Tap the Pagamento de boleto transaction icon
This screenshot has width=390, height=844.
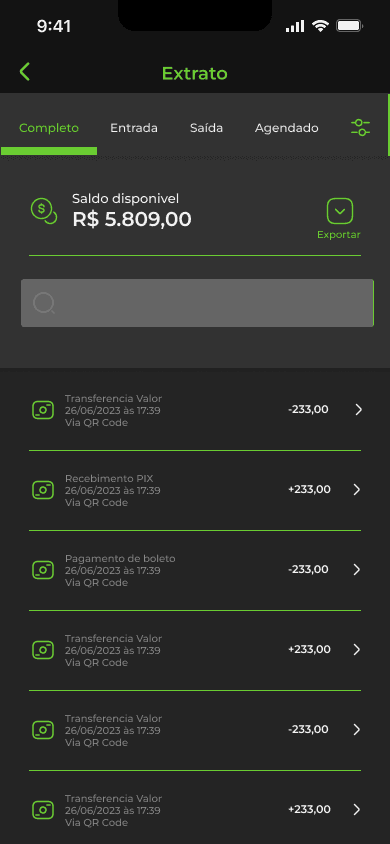pos(43,569)
